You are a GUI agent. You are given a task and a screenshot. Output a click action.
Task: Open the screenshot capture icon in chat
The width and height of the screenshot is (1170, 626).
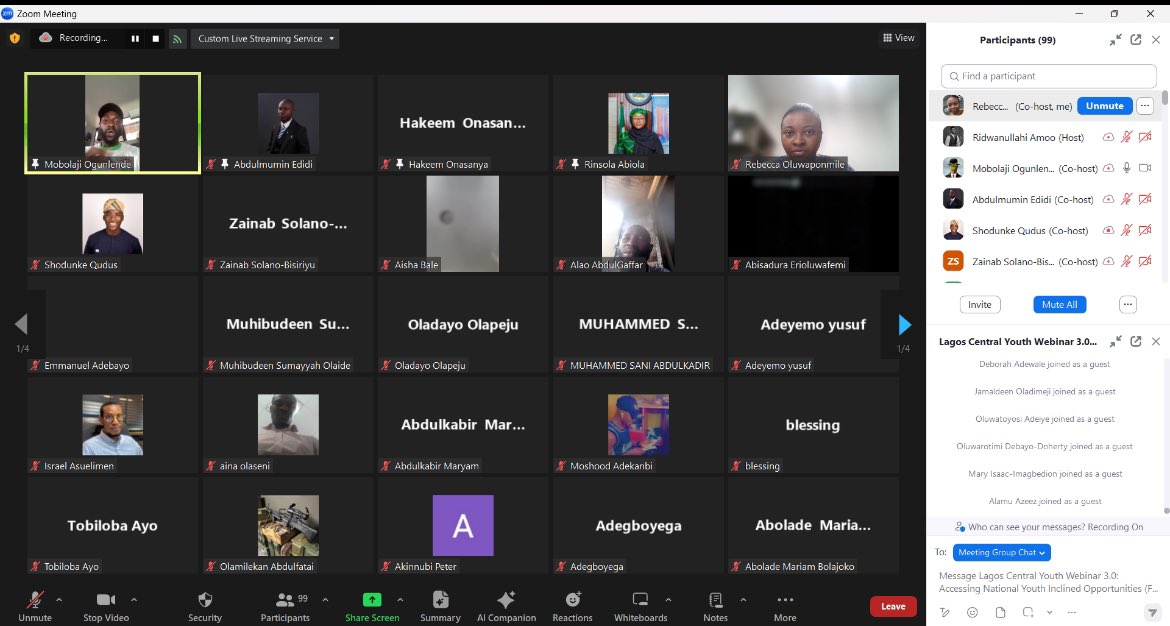[x=1027, y=612]
